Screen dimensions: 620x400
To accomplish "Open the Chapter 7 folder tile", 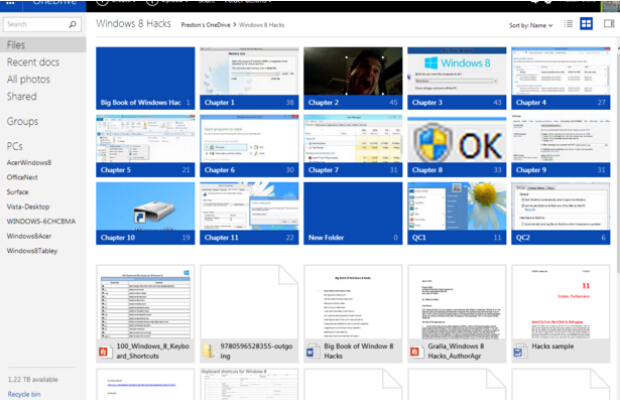I will coord(353,146).
